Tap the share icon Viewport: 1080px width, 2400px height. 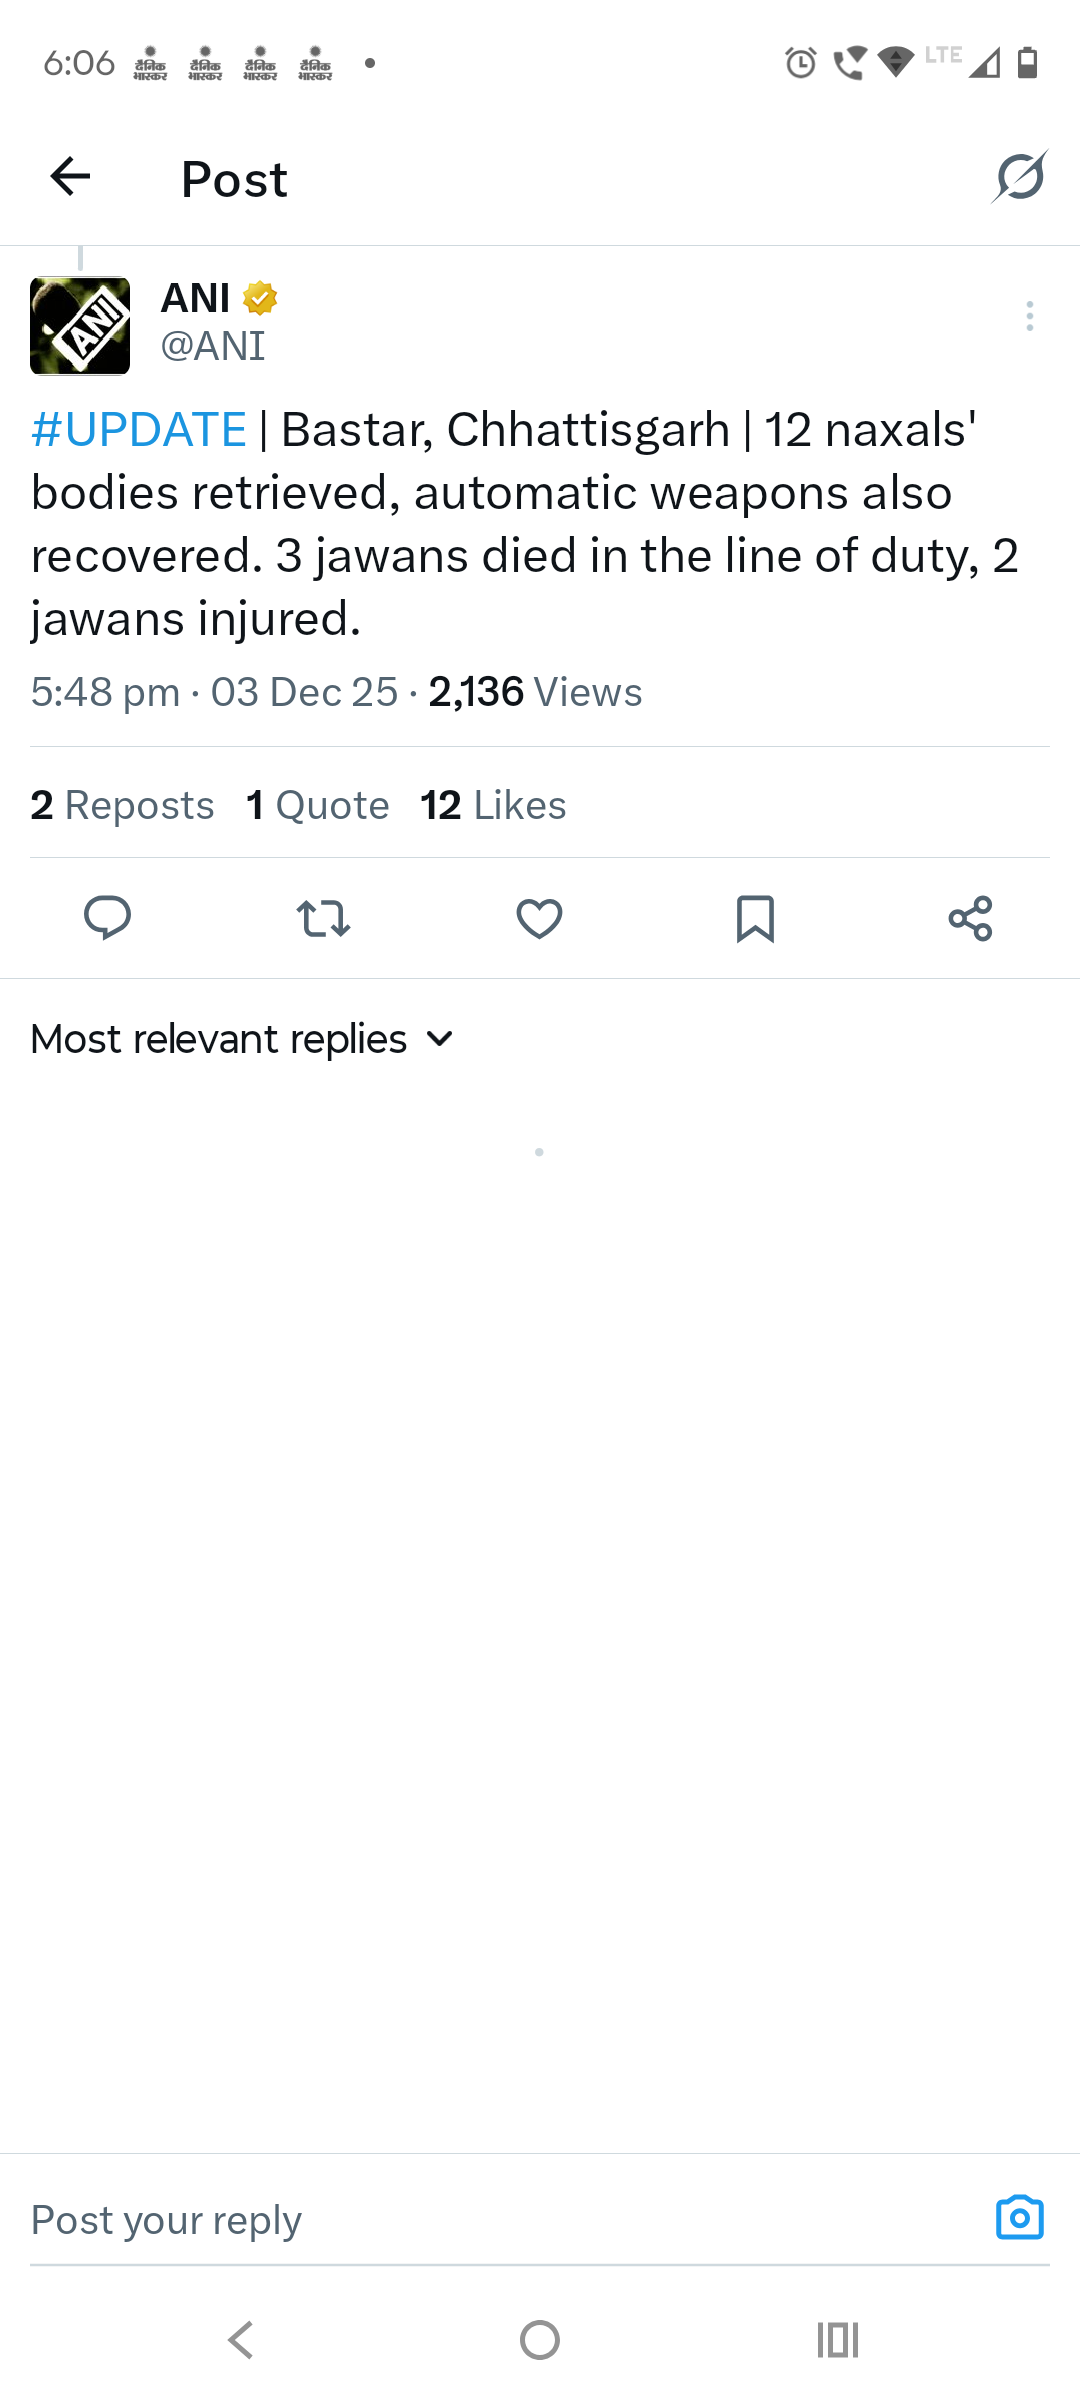click(970, 918)
